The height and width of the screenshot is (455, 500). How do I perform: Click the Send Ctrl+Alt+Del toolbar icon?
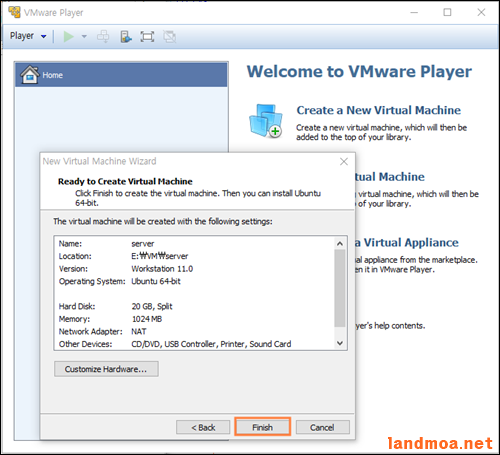[103, 36]
